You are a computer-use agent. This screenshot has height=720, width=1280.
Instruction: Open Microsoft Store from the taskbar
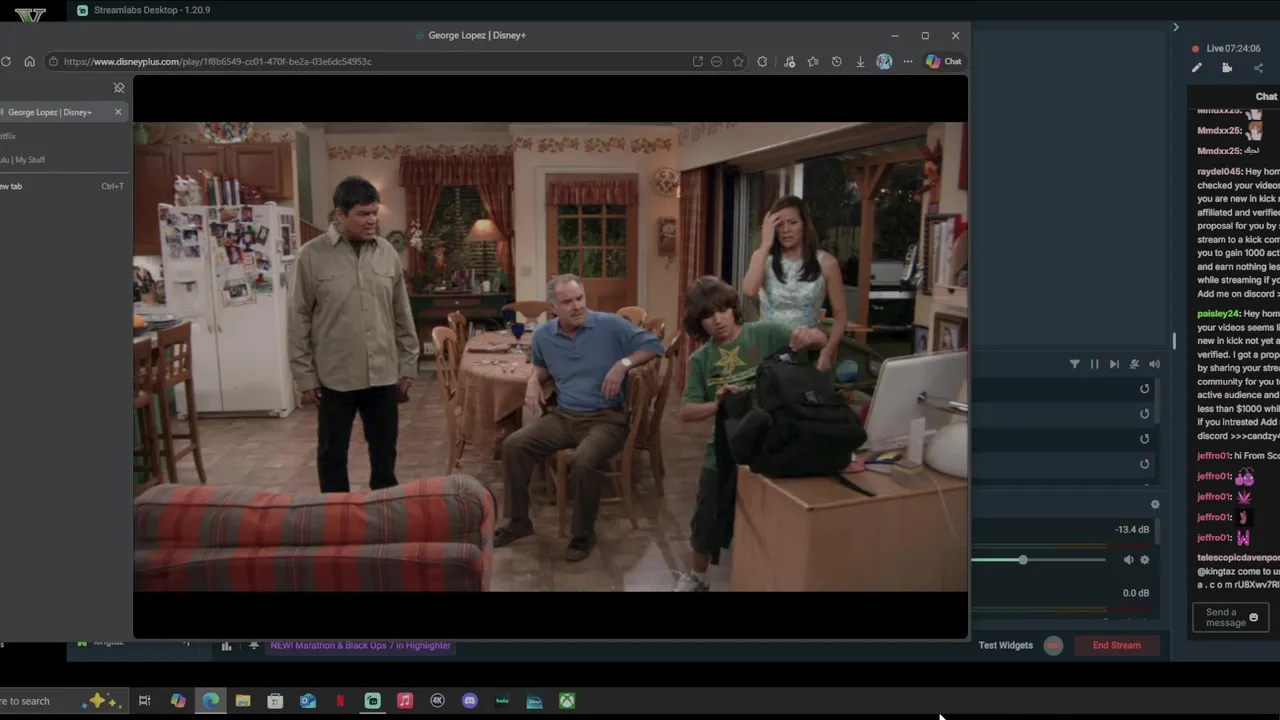[275, 701]
